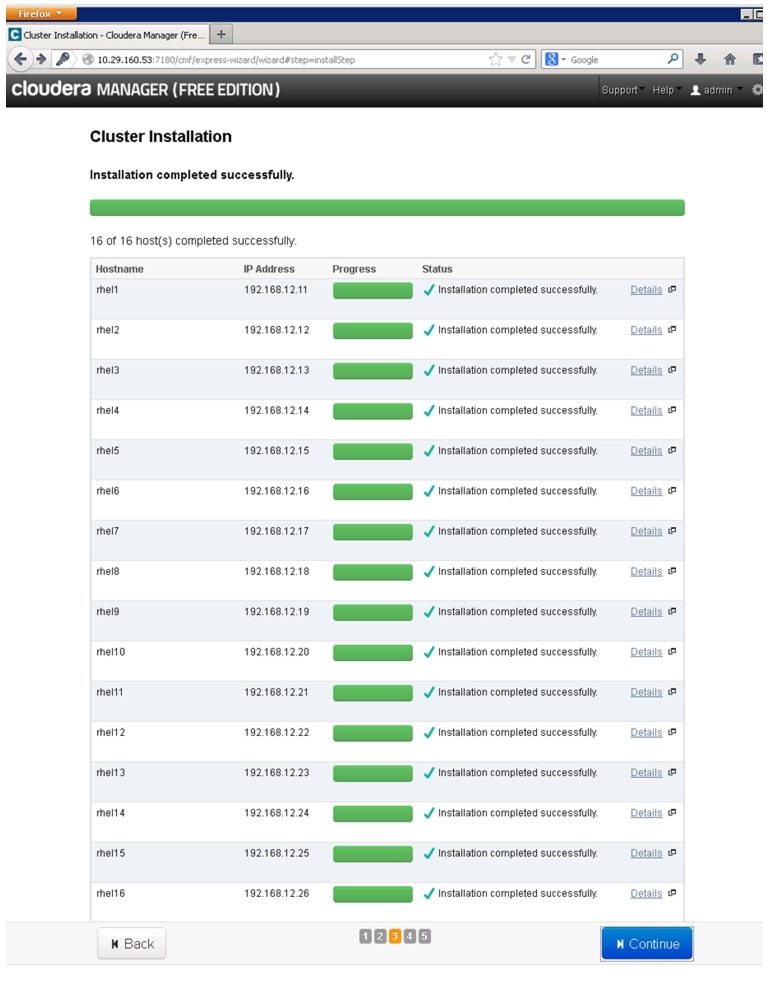
Task: Click the Google search magnifier icon
Action: click(x=673, y=59)
